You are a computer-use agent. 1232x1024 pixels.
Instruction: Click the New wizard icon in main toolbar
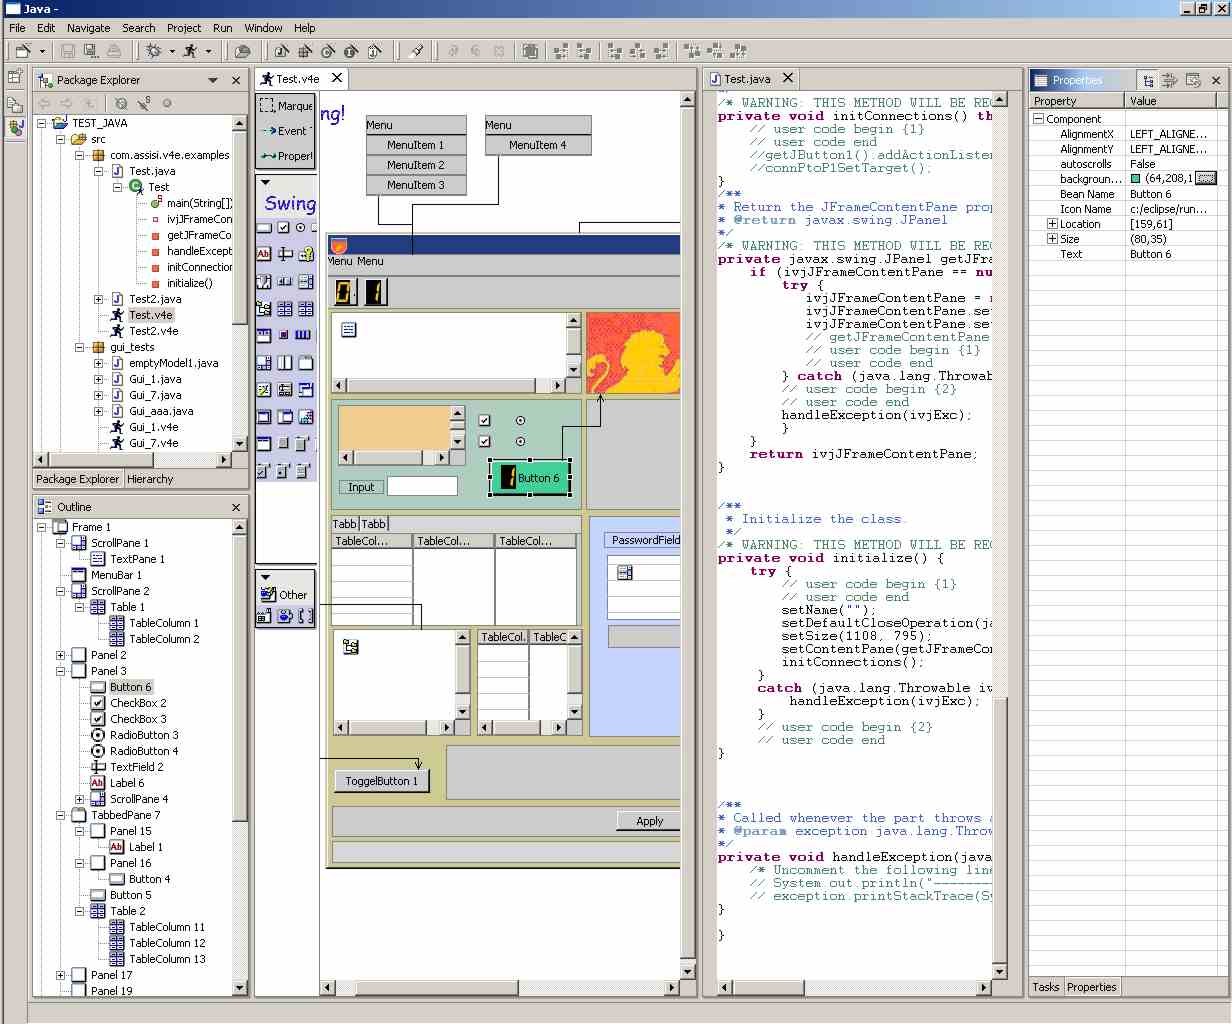coord(23,51)
